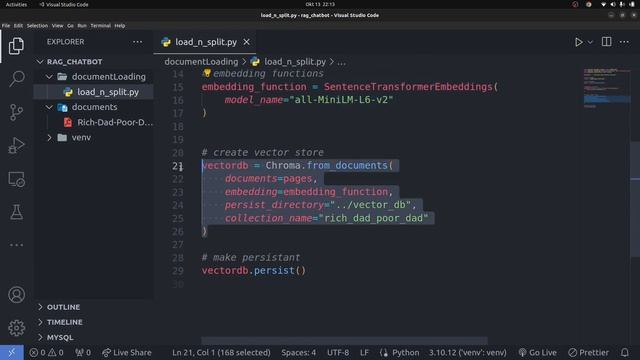This screenshot has width=640, height=360.
Task: Open the View menu
Action: coord(57,25)
